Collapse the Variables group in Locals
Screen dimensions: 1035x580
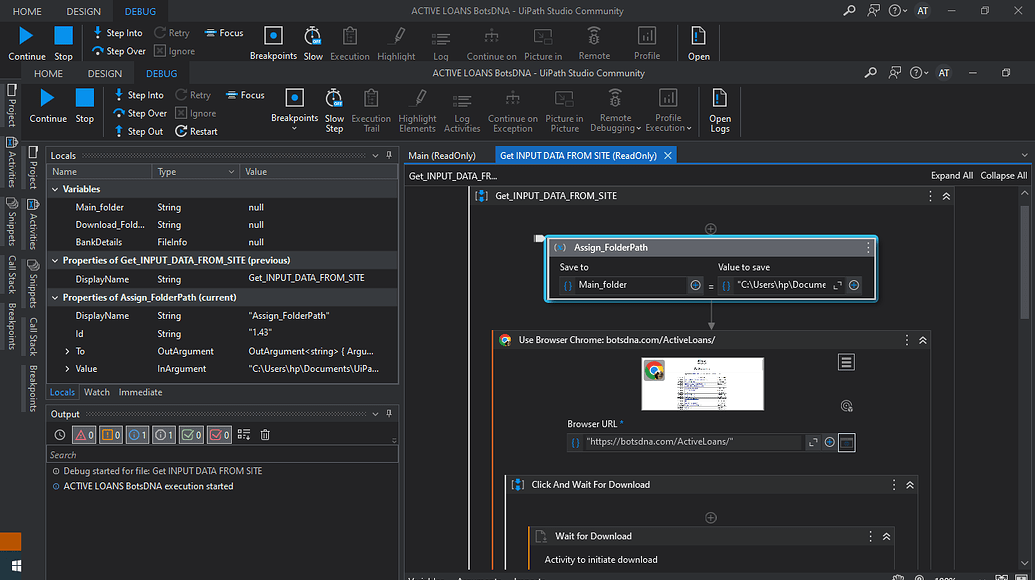(55, 189)
